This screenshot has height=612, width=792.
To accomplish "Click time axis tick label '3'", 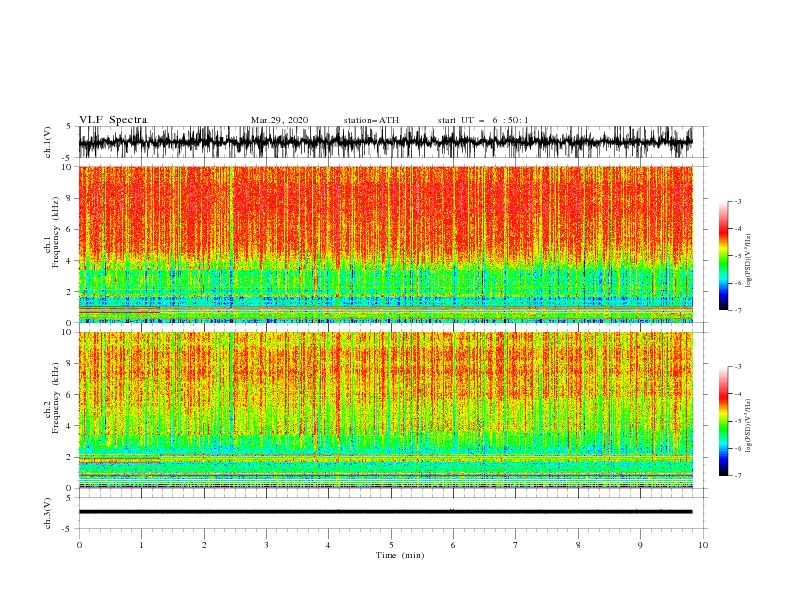I will (266, 545).
